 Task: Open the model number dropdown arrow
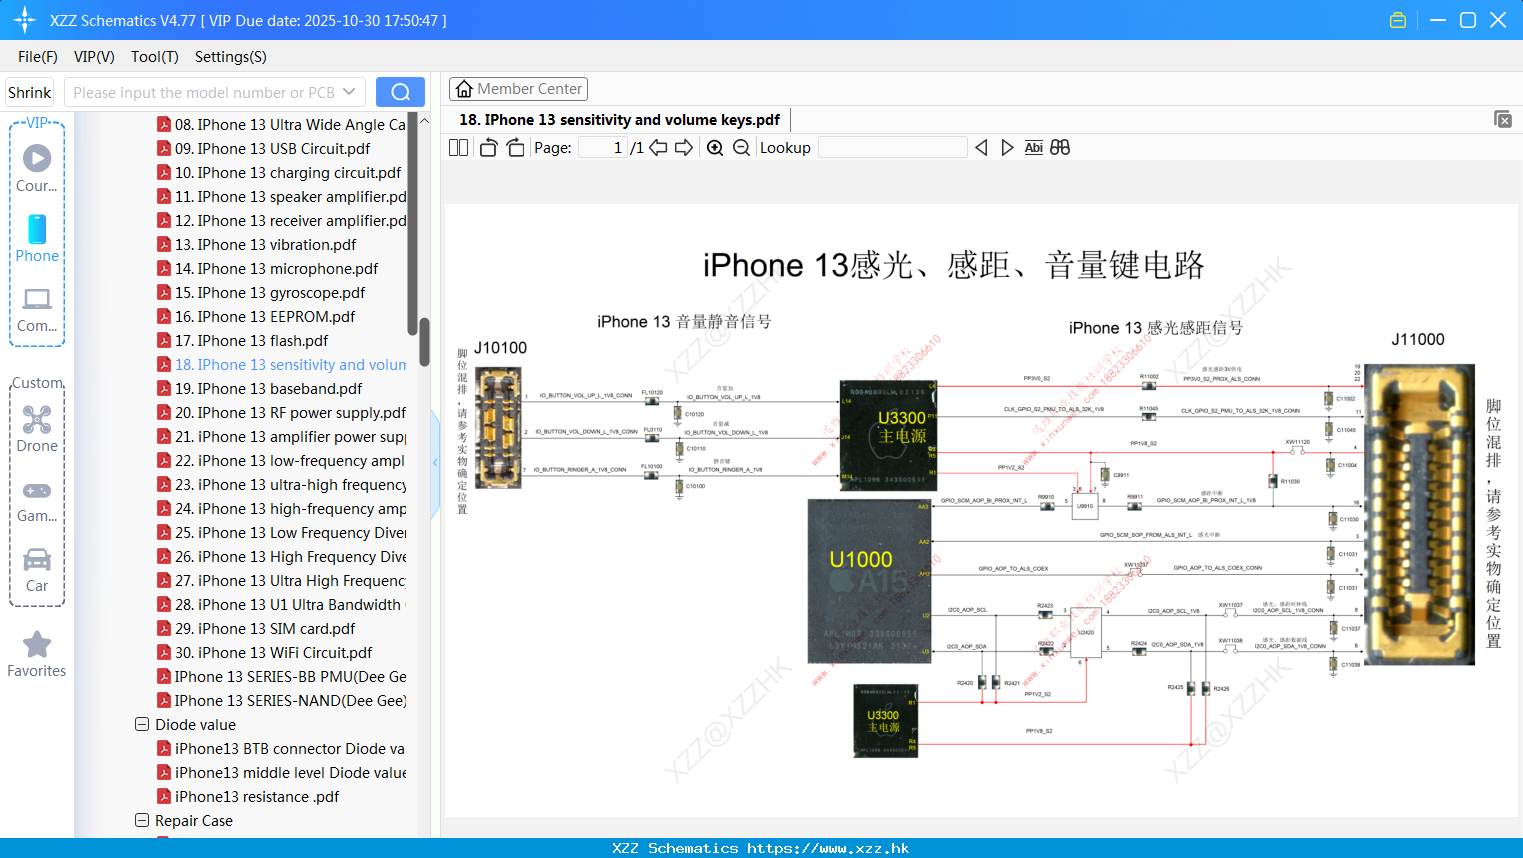coord(349,92)
